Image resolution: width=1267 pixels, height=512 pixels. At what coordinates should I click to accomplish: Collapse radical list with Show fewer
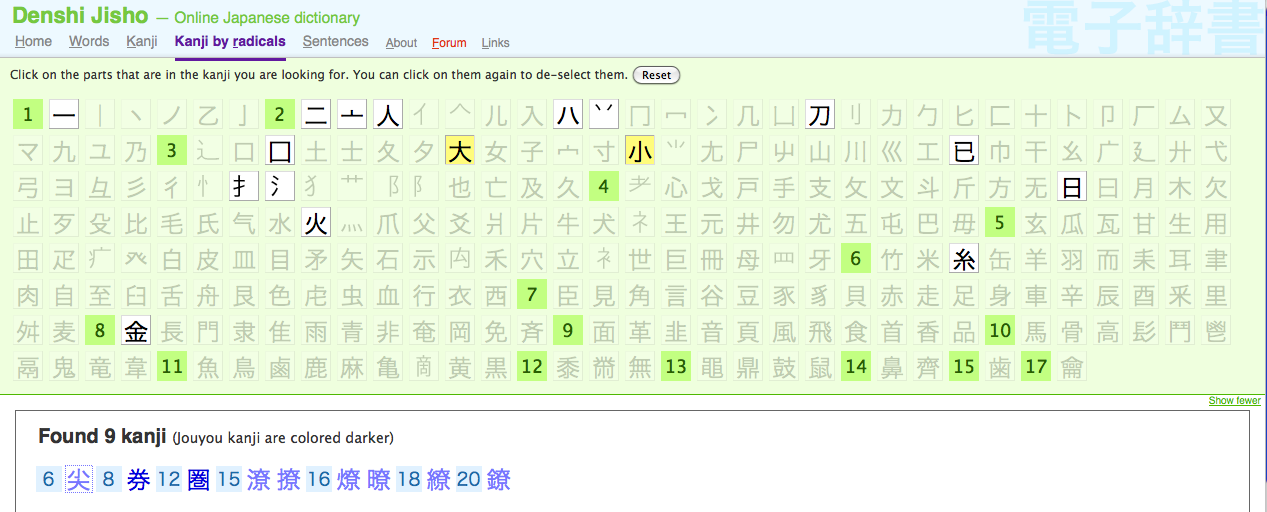click(1234, 401)
